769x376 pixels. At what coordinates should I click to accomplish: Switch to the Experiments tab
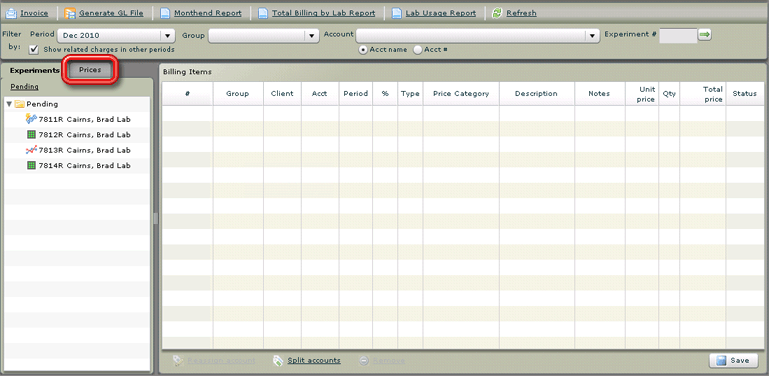(x=35, y=70)
